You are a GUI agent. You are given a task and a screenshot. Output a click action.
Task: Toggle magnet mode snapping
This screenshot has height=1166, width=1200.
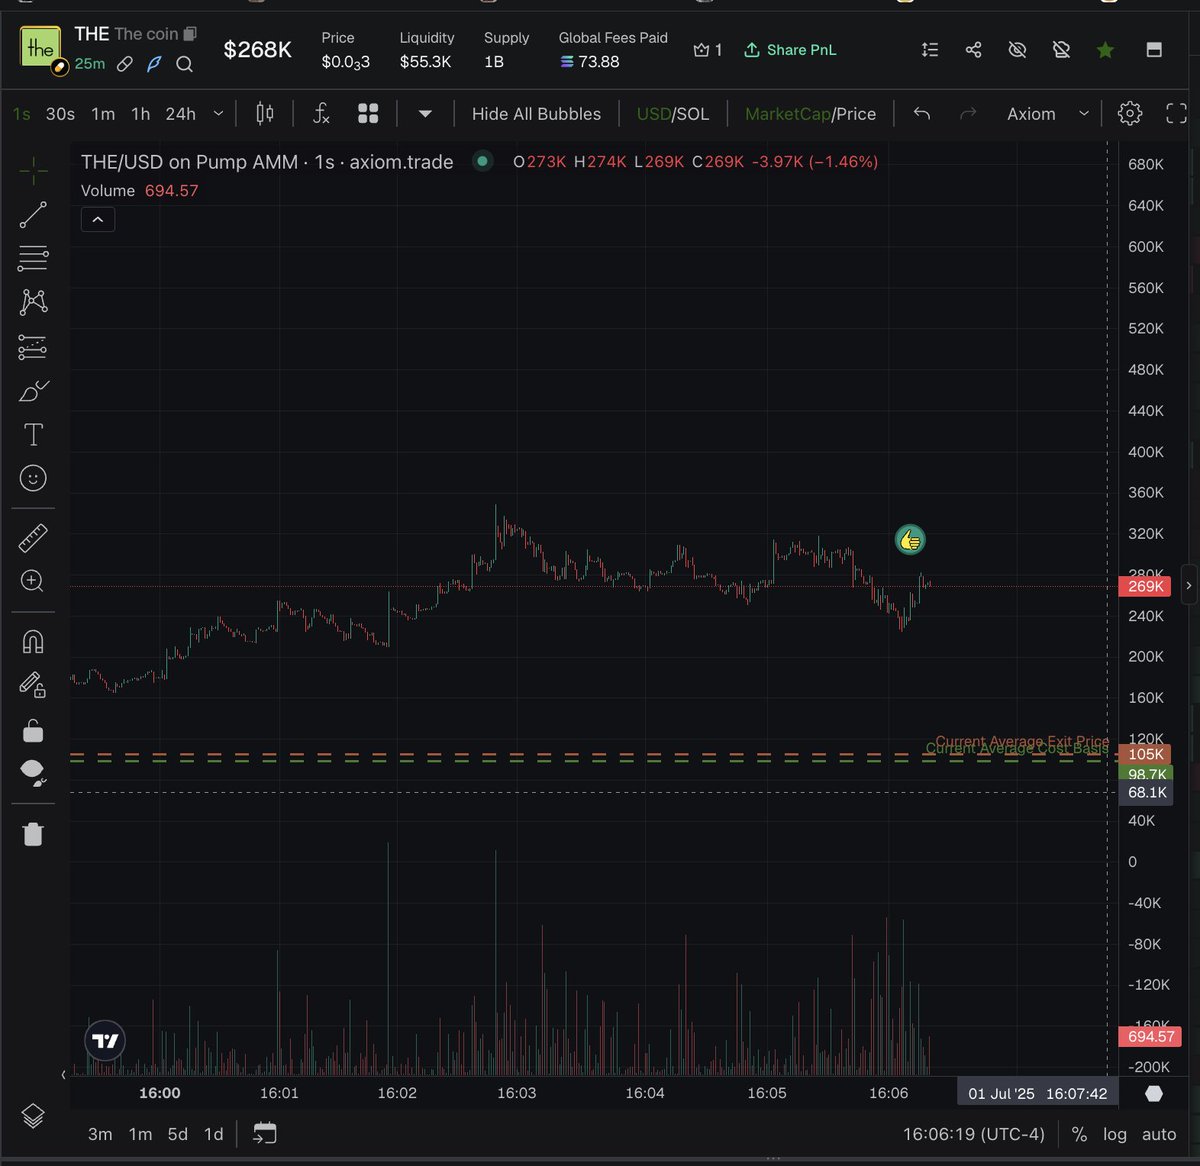pos(33,641)
